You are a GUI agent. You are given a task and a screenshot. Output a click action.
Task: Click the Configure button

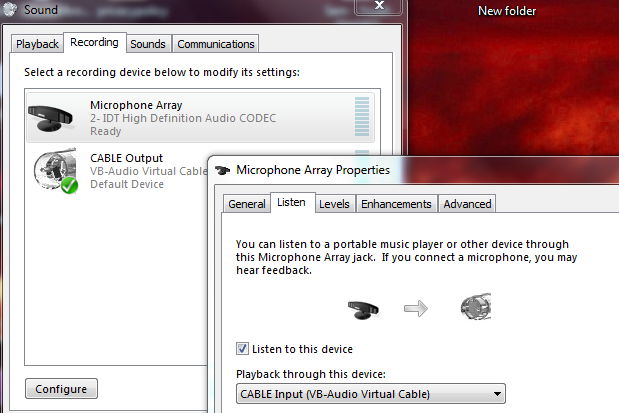click(61, 389)
